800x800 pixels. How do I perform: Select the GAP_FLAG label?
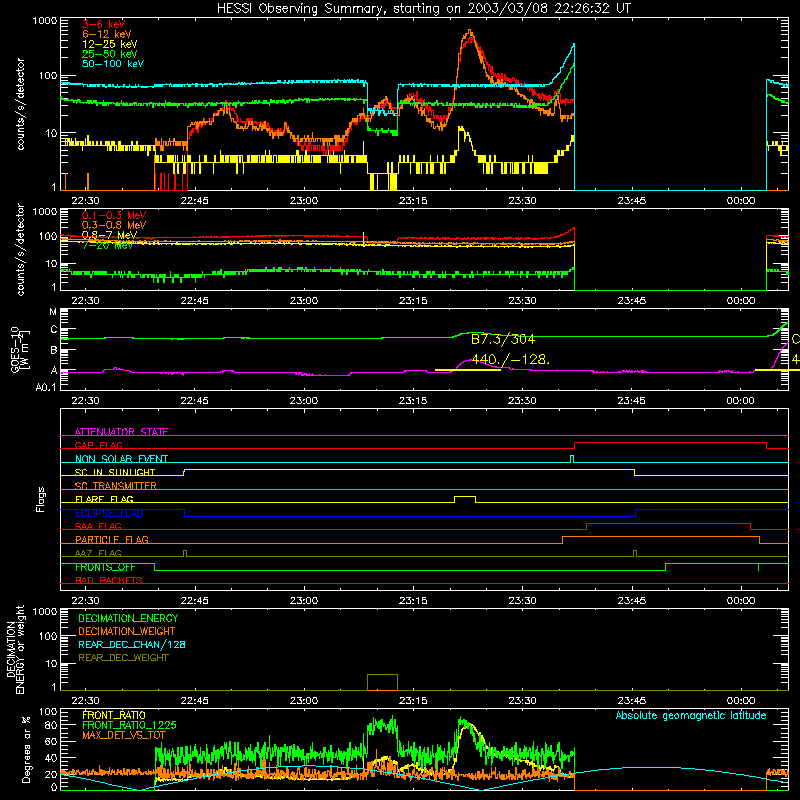(x=98, y=445)
